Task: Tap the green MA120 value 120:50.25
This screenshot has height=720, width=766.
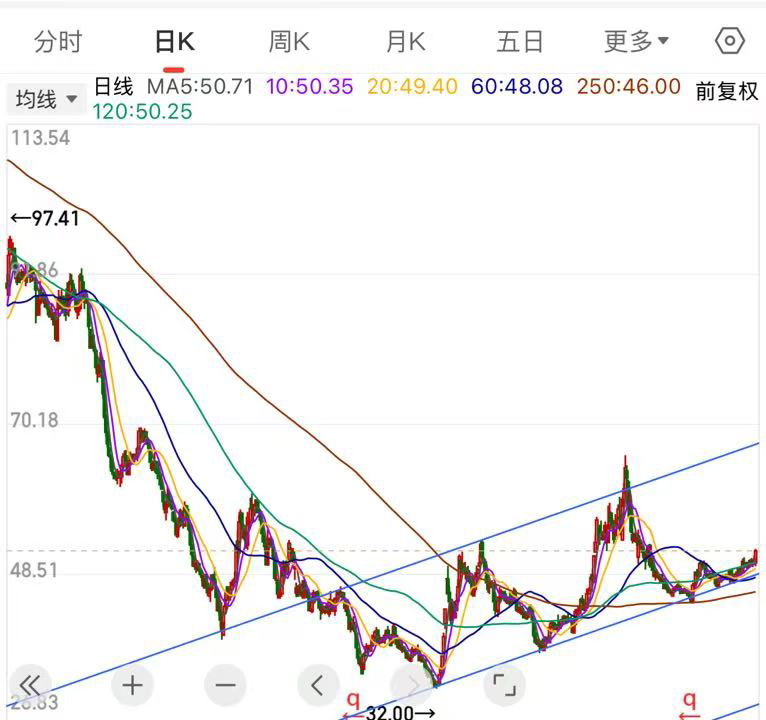Action: [143, 112]
